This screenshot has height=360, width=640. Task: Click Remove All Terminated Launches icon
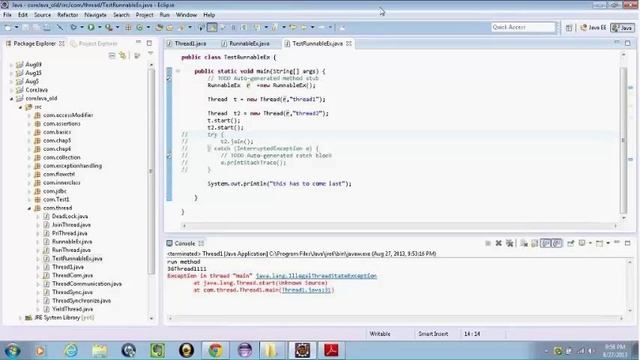click(509, 243)
